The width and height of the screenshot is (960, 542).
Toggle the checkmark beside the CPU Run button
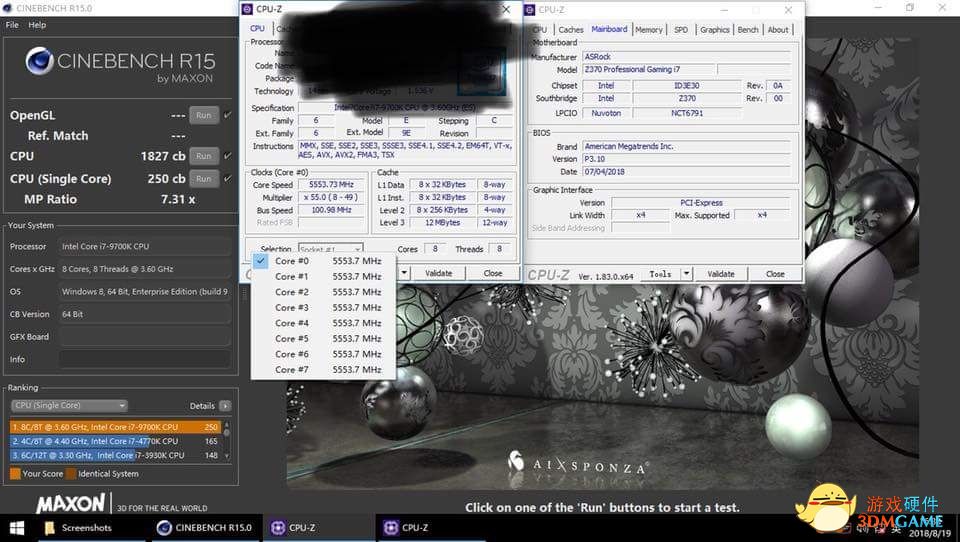point(228,156)
